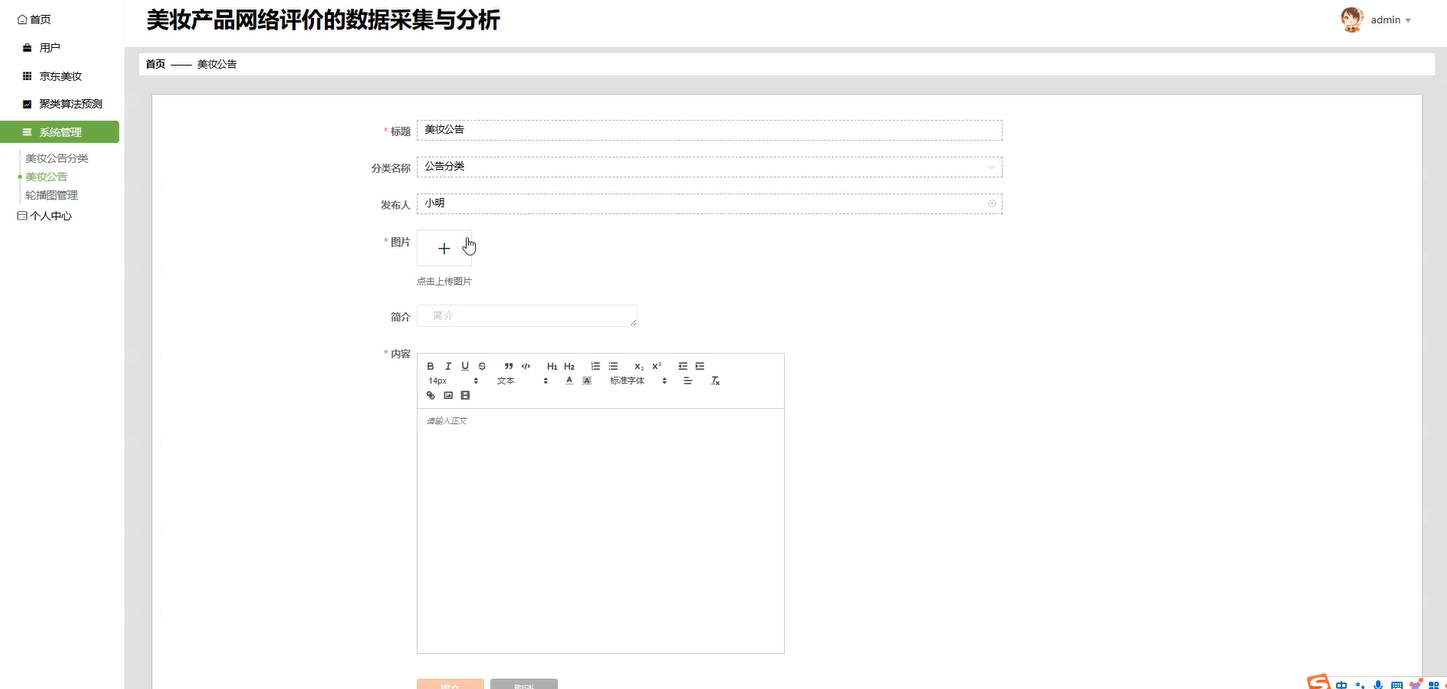Image resolution: width=1447 pixels, height=689 pixels.
Task: Apply H1 heading in the editor
Action: [x=551, y=366]
